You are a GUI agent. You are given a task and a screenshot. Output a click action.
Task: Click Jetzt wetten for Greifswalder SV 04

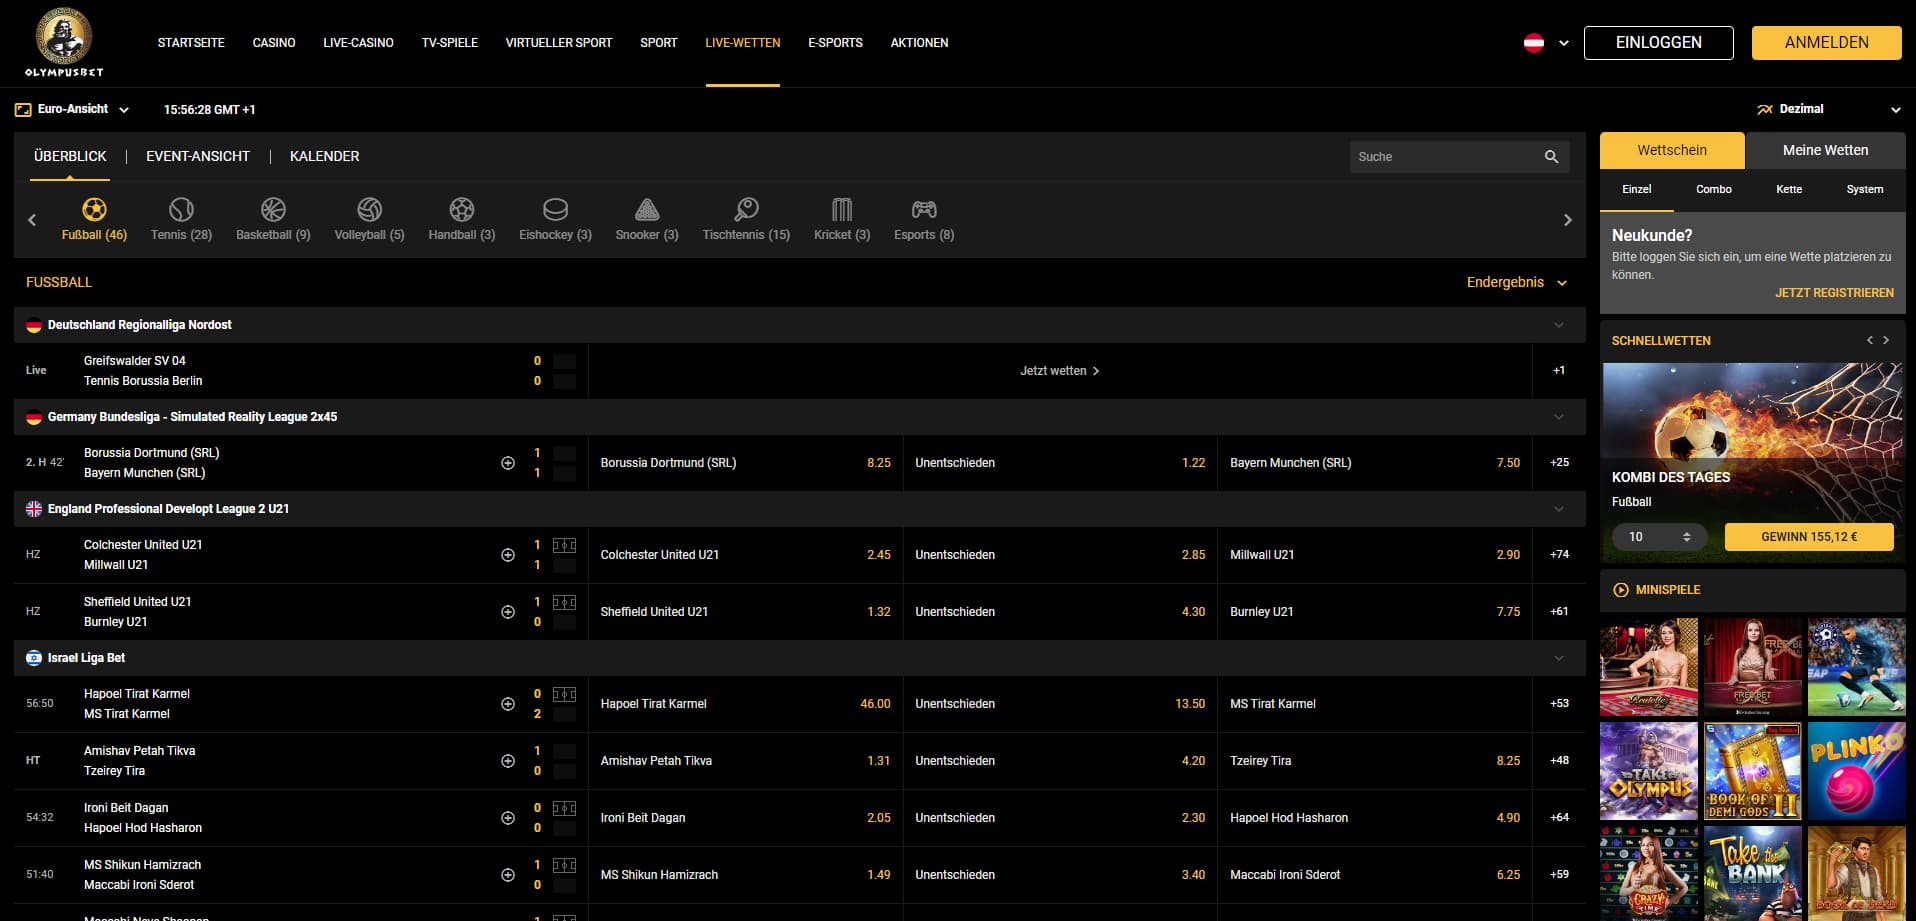click(1059, 371)
